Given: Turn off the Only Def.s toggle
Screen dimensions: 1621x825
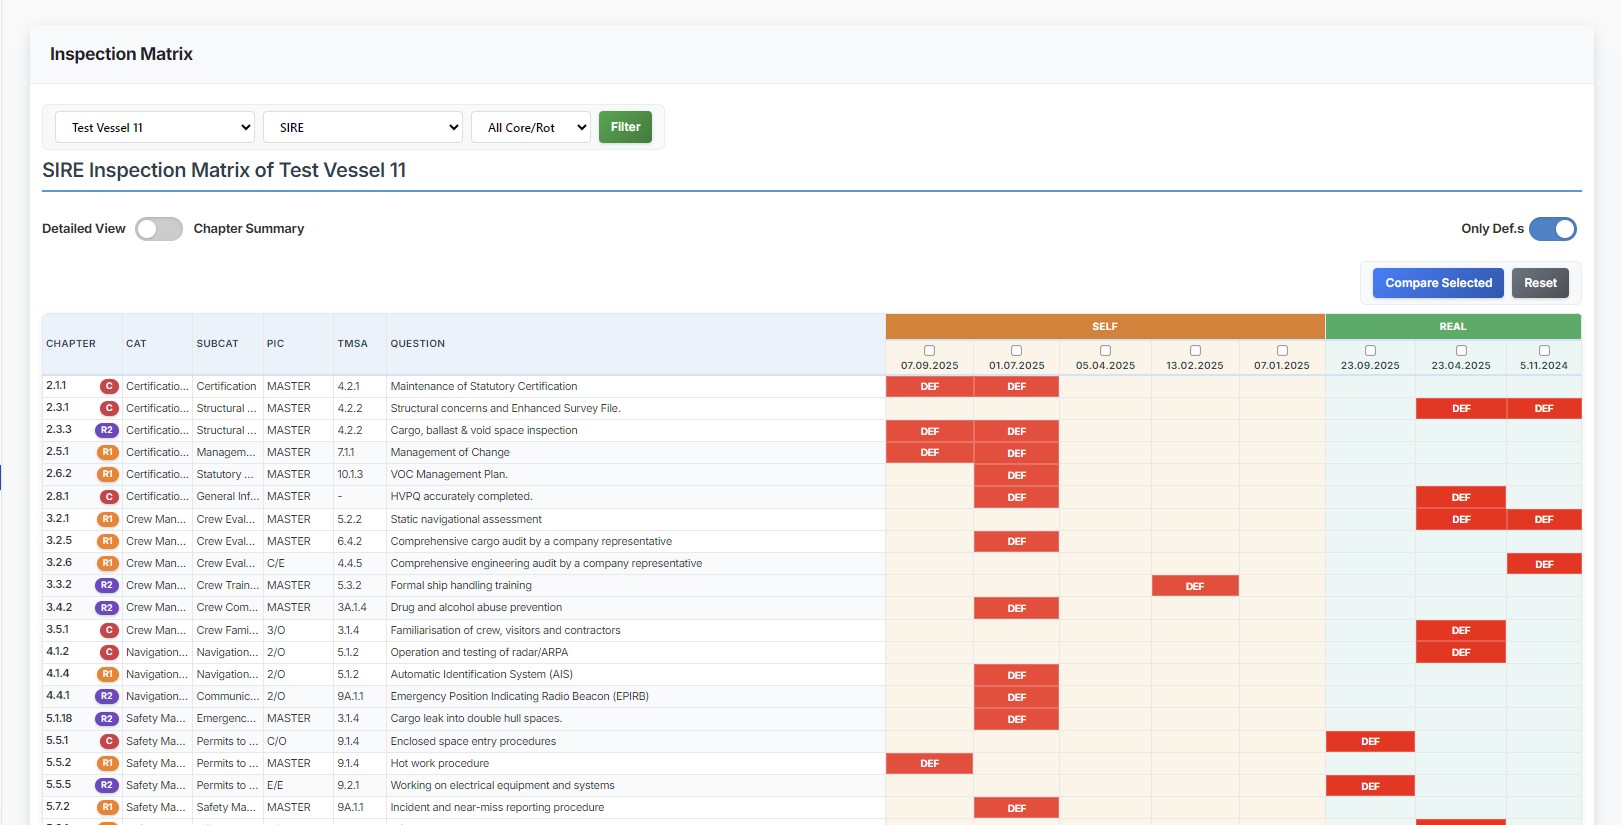Looking at the screenshot, I should 1552,229.
